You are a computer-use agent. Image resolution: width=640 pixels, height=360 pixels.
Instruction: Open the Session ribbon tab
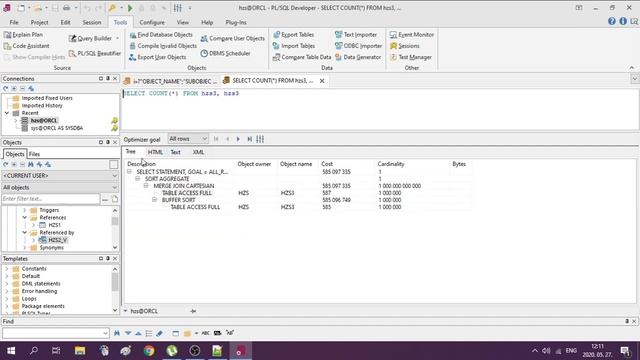pyautogui.click(x=92, y=22)
